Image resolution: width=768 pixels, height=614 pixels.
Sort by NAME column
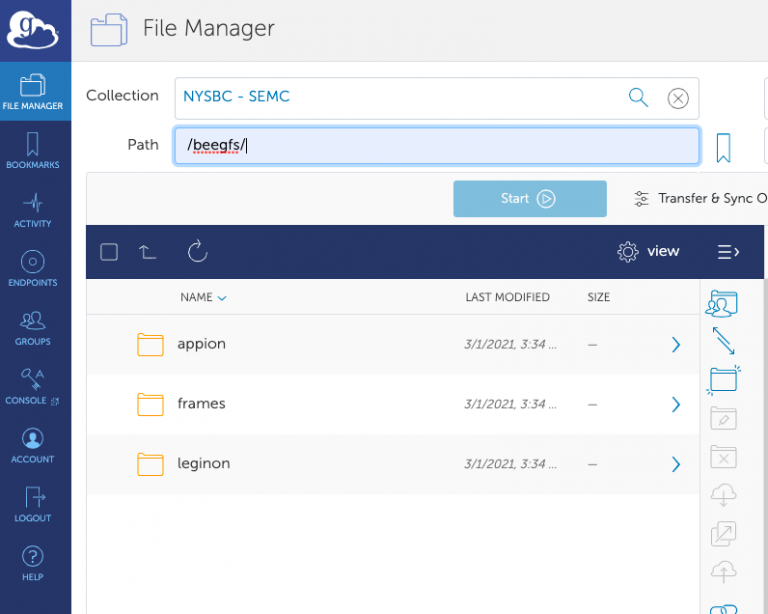[x=203, y=297]
